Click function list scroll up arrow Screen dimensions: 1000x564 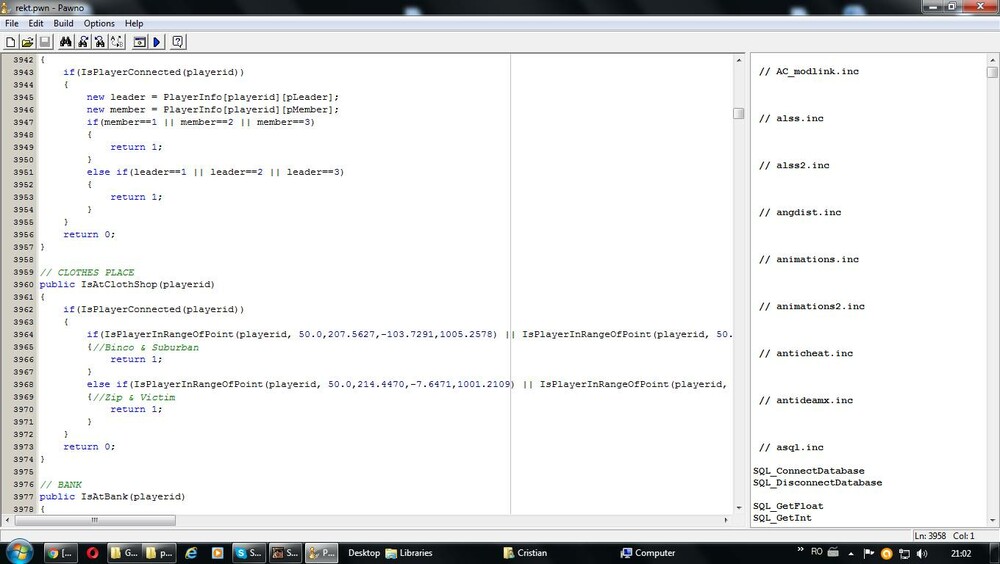click(x=992, y=60)
